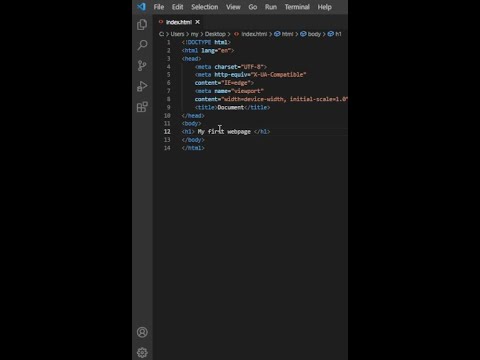Viewport: 480px width, 360px height.
Task: Open the Search view in activity bar
Action: [142, 45]
